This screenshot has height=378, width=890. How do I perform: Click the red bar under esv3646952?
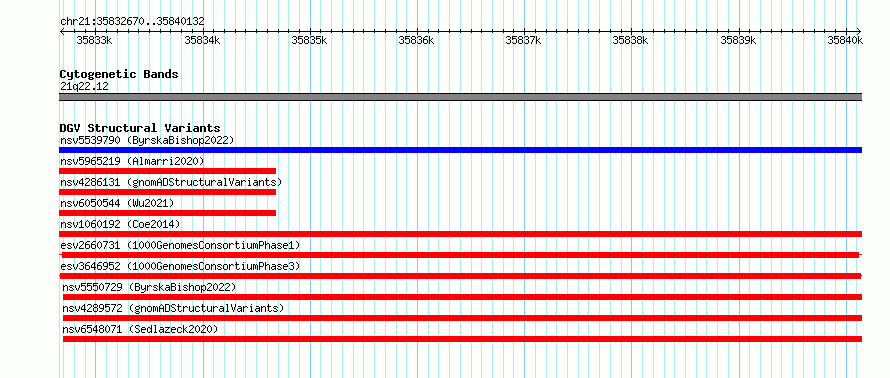click(x=460, y=276)
